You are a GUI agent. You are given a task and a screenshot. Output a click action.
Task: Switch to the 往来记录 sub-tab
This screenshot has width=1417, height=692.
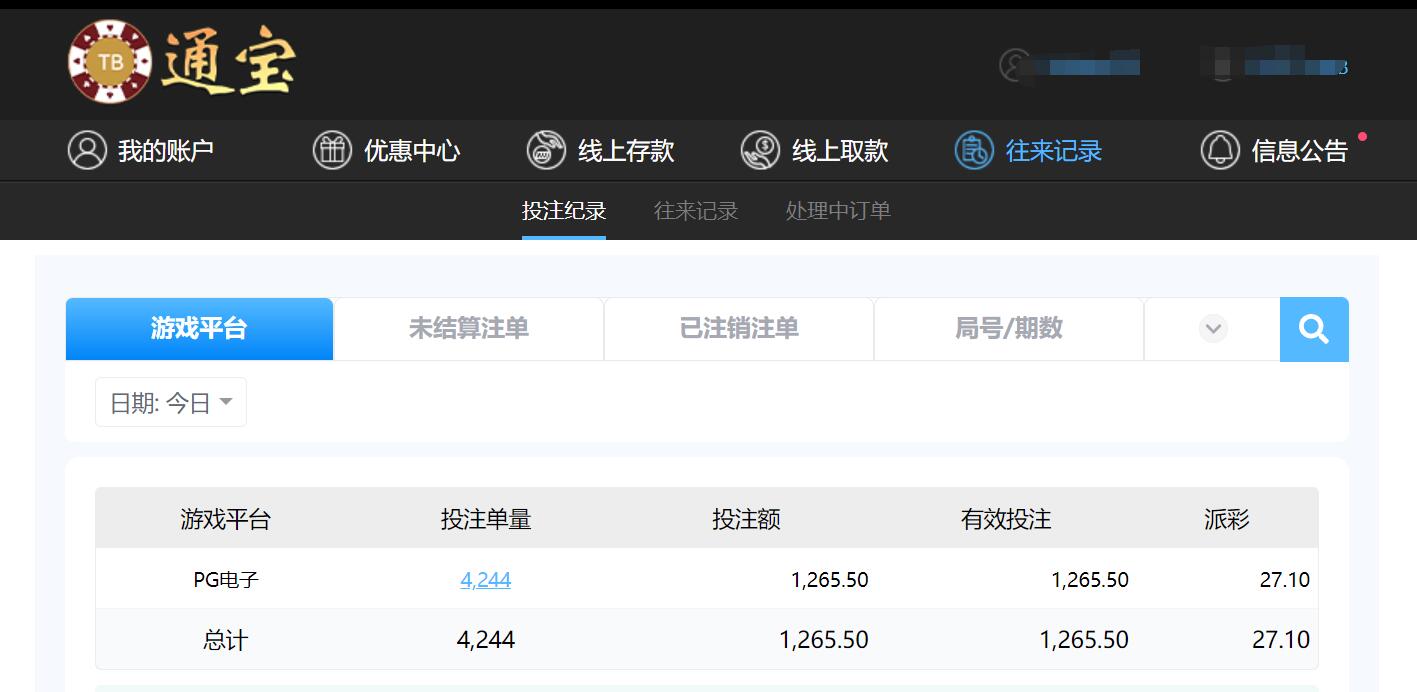pyautogui.click(x=694, y=211)
